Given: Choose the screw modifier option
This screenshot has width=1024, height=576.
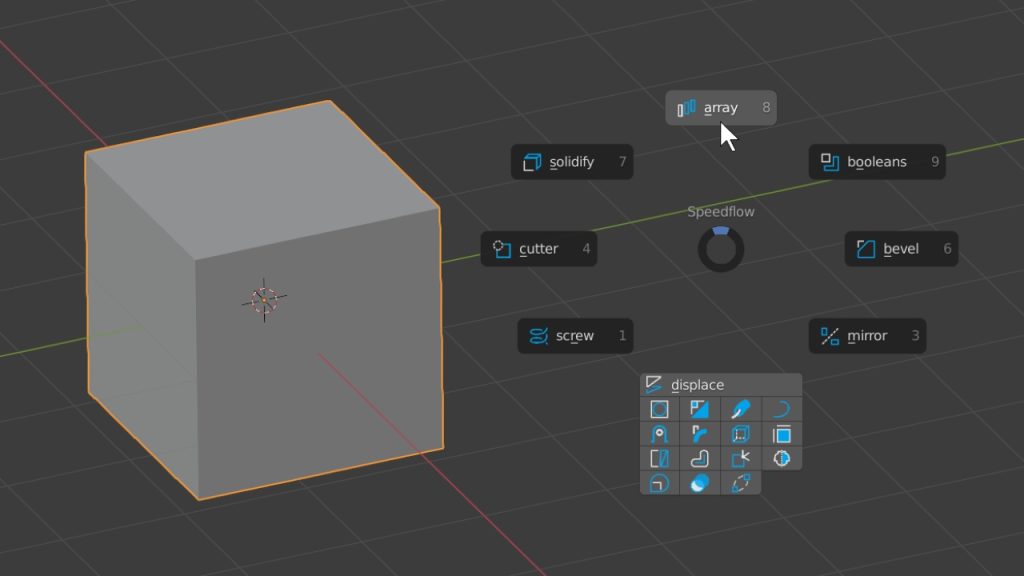Looking at the screenshot, I should coord(574,336).
